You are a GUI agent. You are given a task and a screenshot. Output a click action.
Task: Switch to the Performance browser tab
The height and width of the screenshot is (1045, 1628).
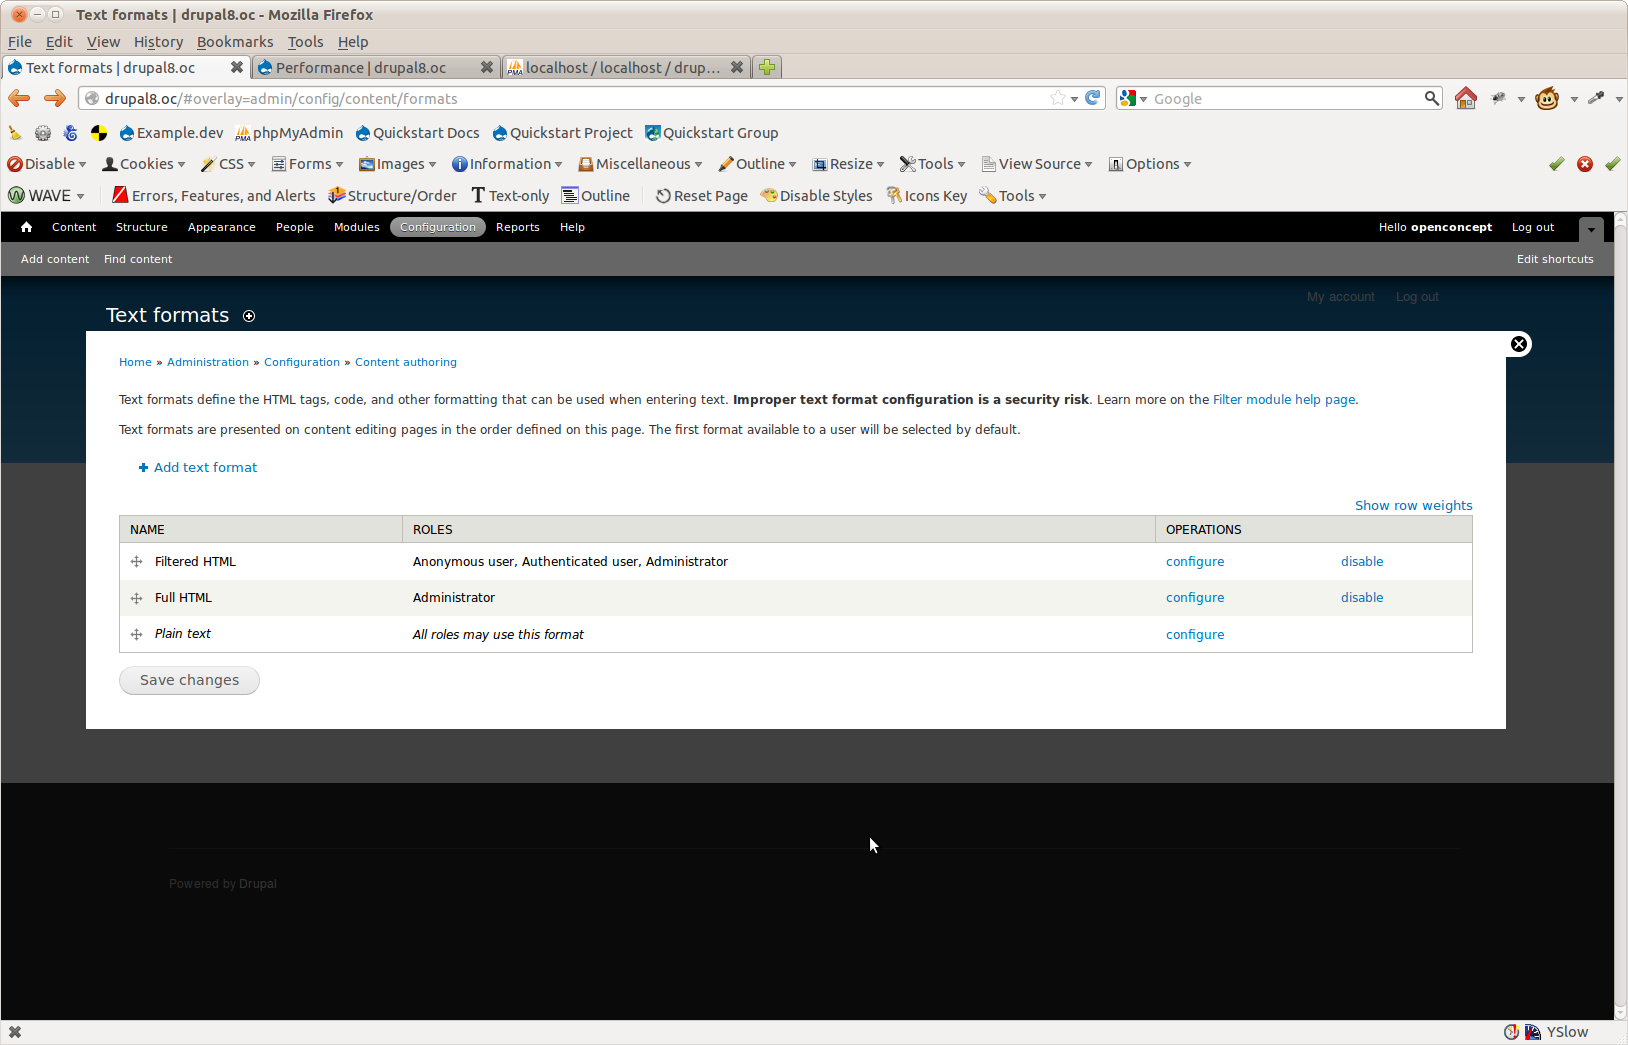point(376,67)
